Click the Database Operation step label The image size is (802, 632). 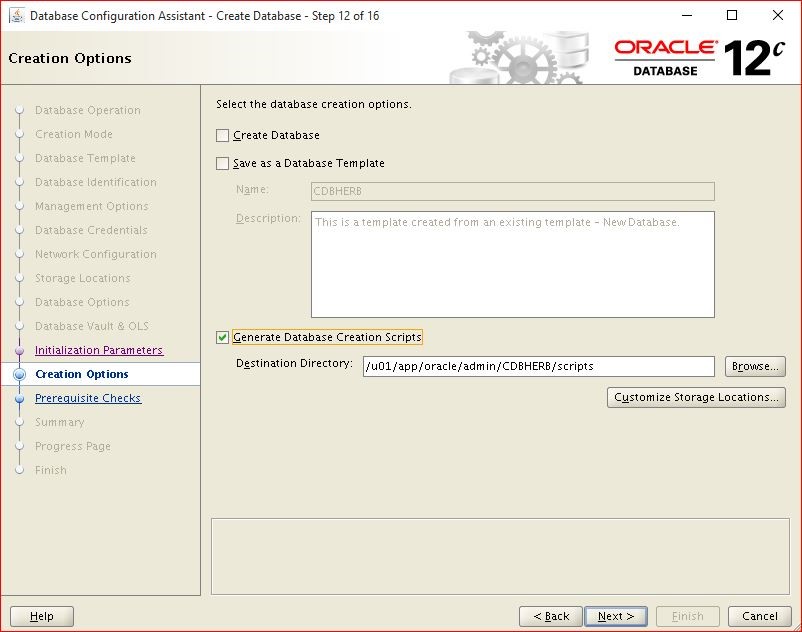[x=87, y=110]
